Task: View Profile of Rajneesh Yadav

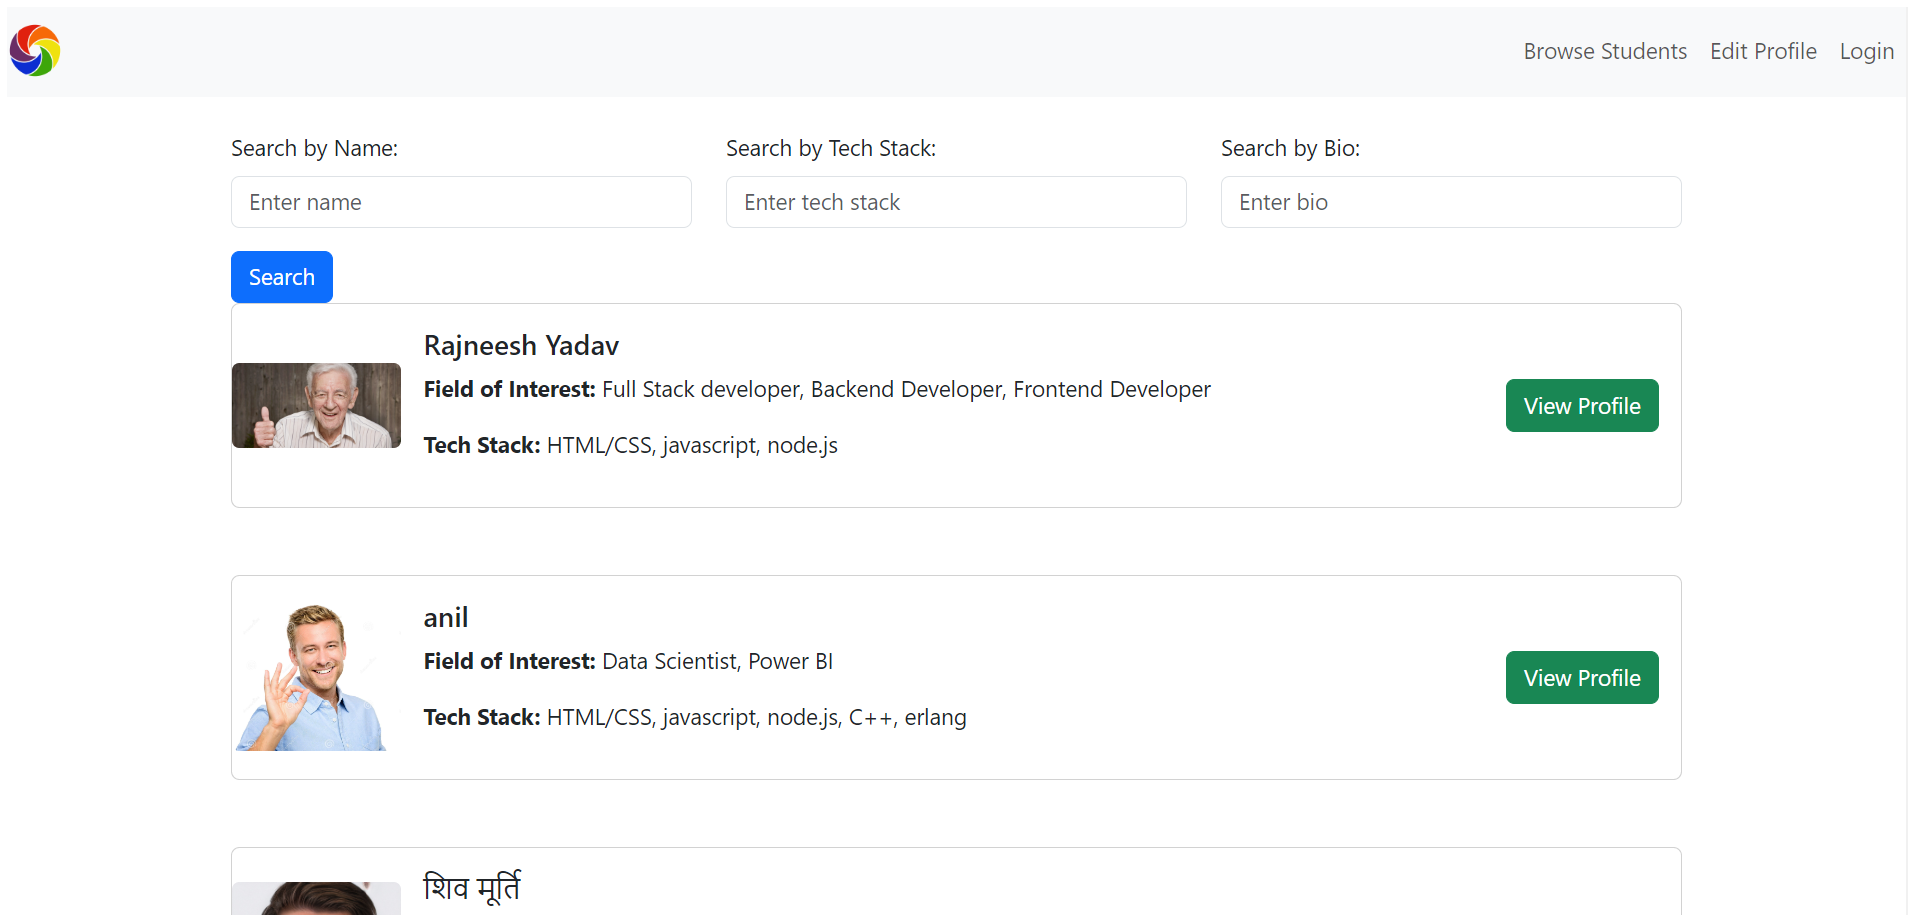Action: tap(1581, 406)
